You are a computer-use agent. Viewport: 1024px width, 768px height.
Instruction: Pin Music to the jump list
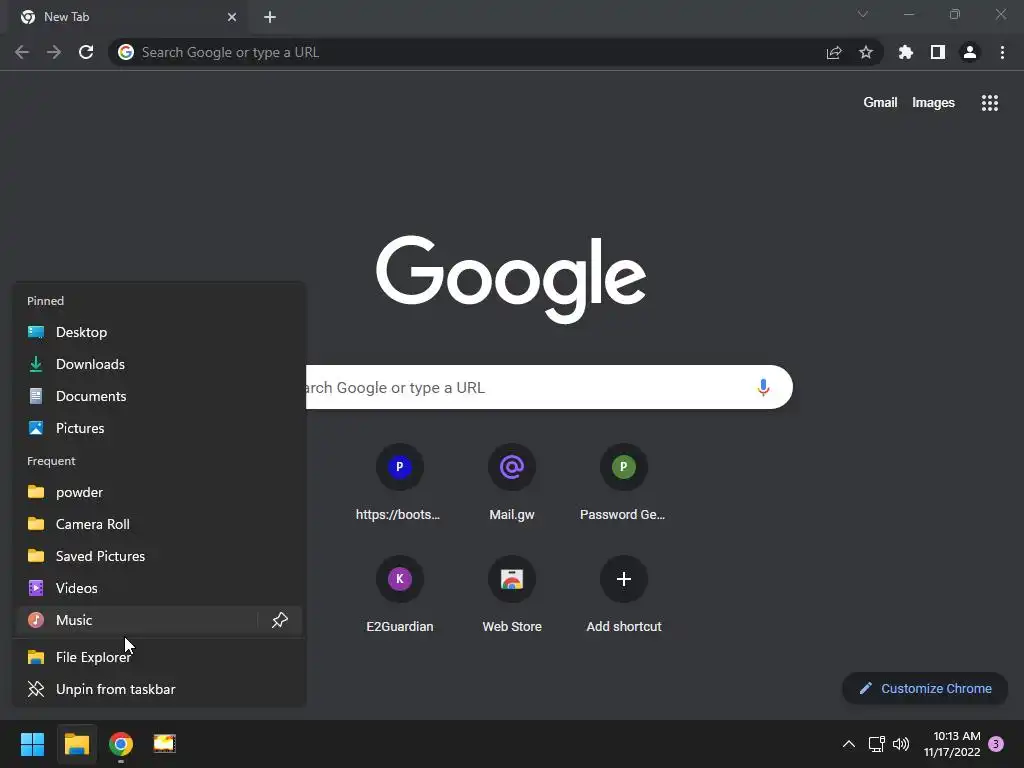coord(280,620)
